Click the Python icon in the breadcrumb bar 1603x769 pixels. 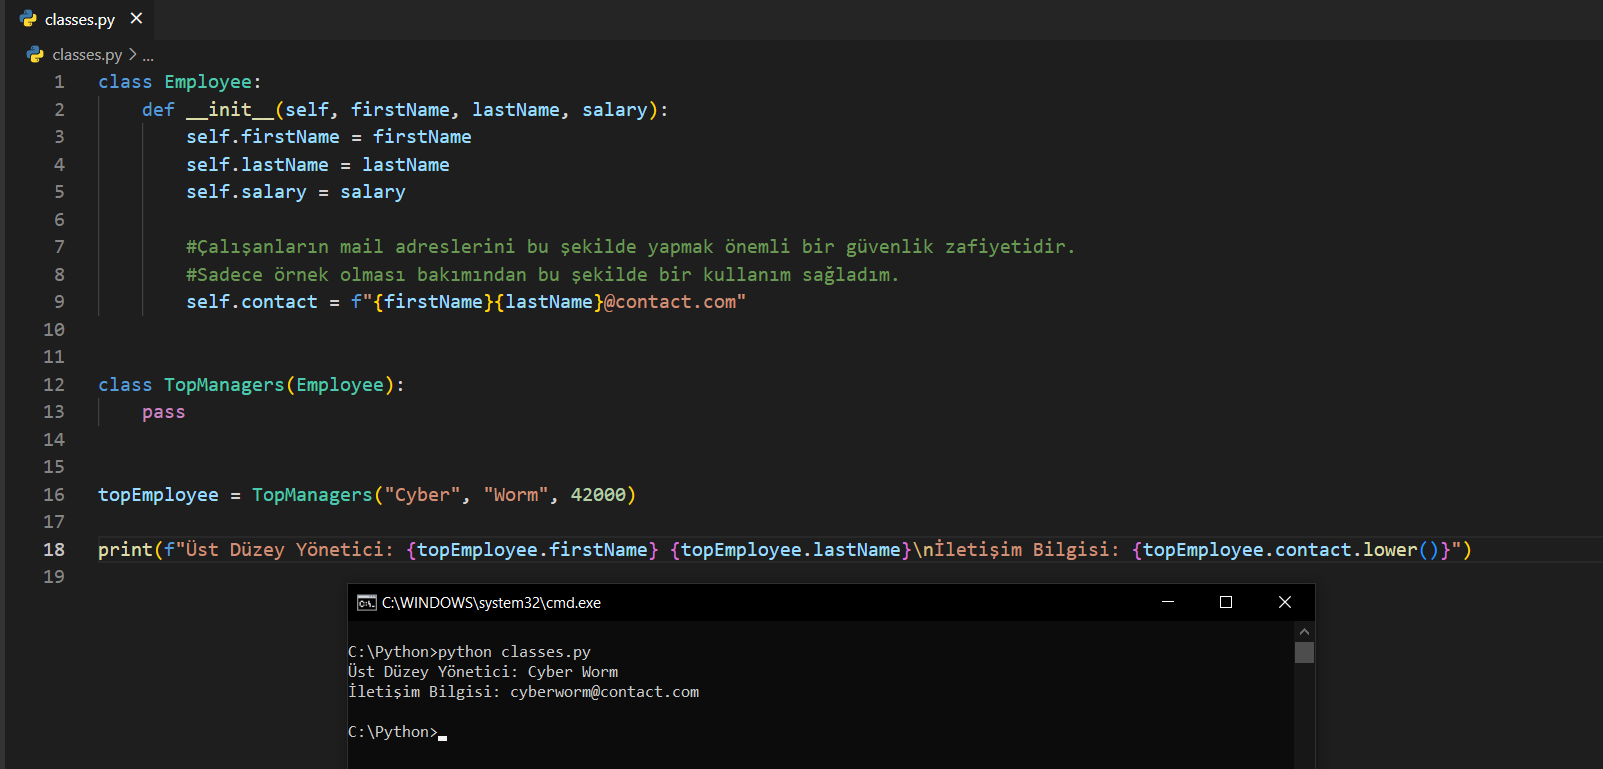[x=36, y=55]
